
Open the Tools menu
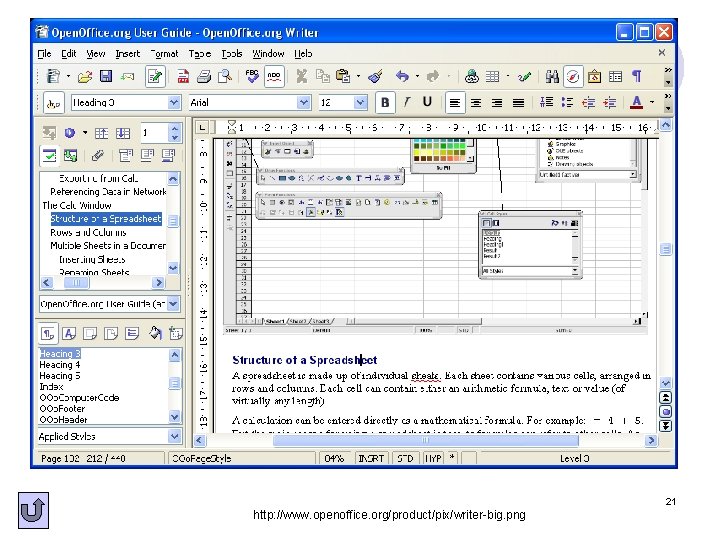232,54
